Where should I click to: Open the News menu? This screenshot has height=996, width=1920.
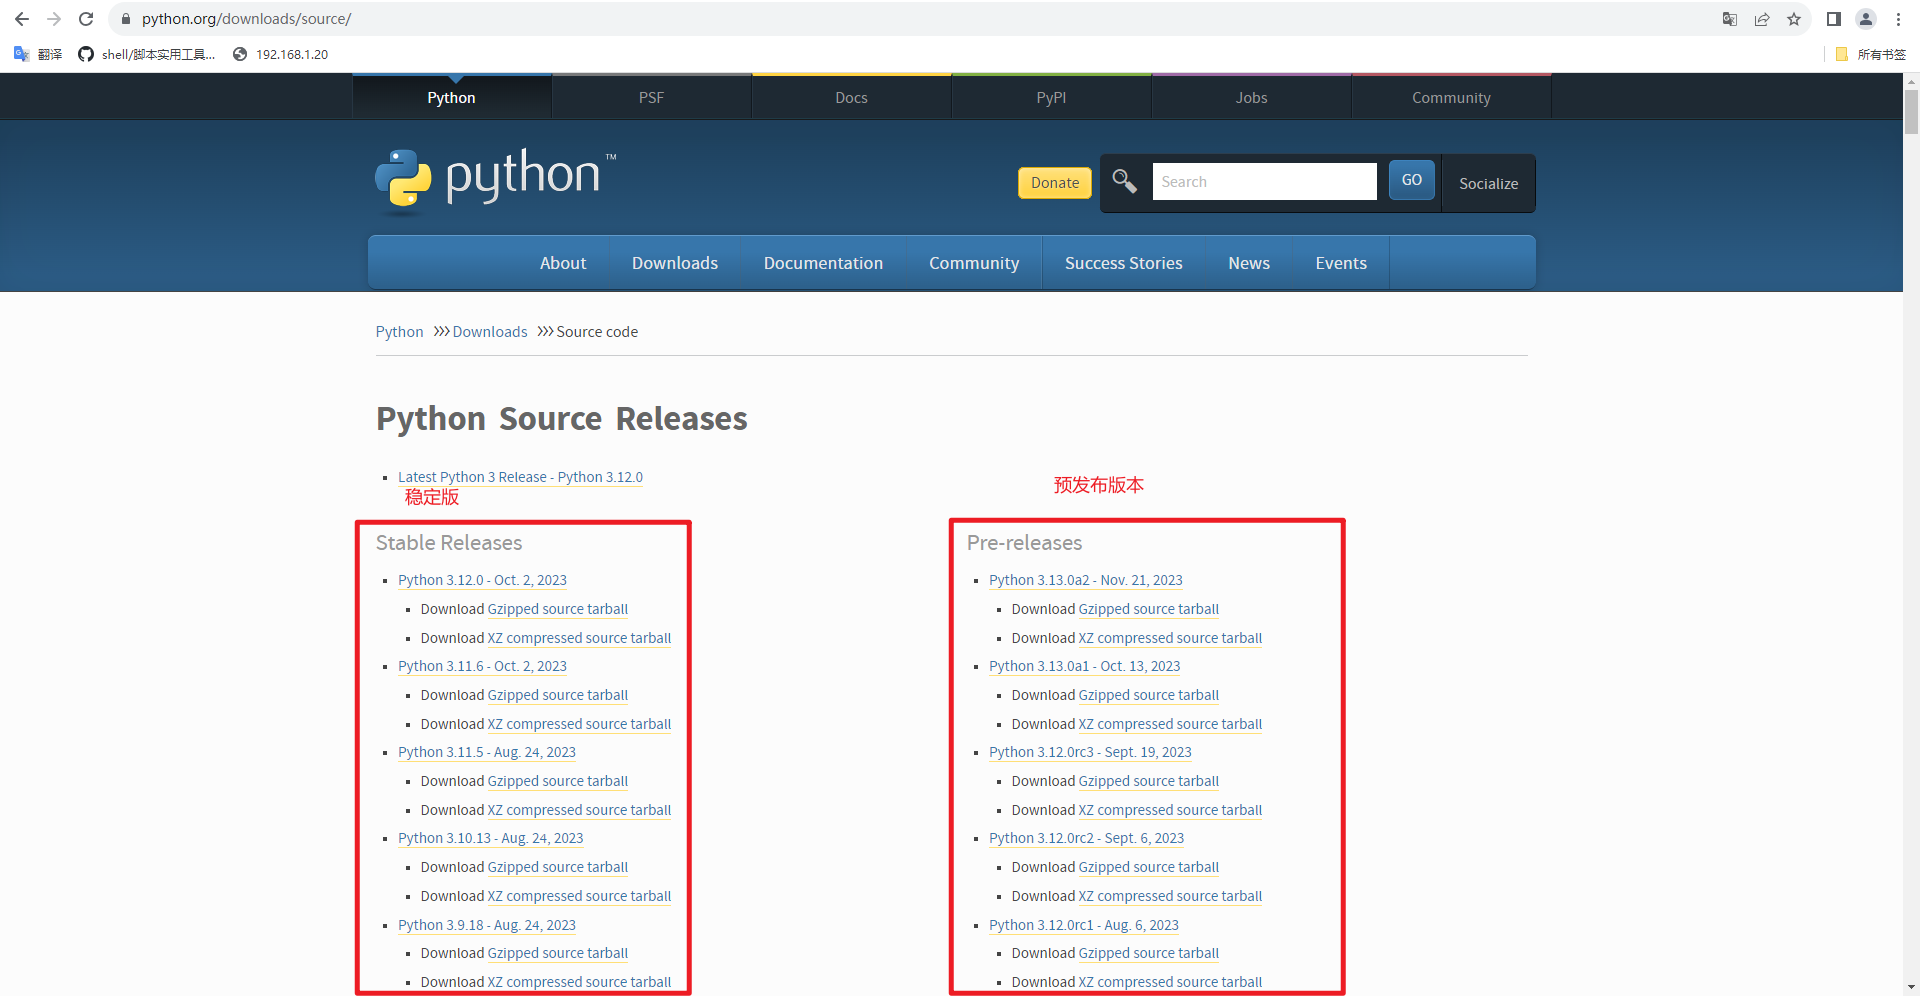1249,263
